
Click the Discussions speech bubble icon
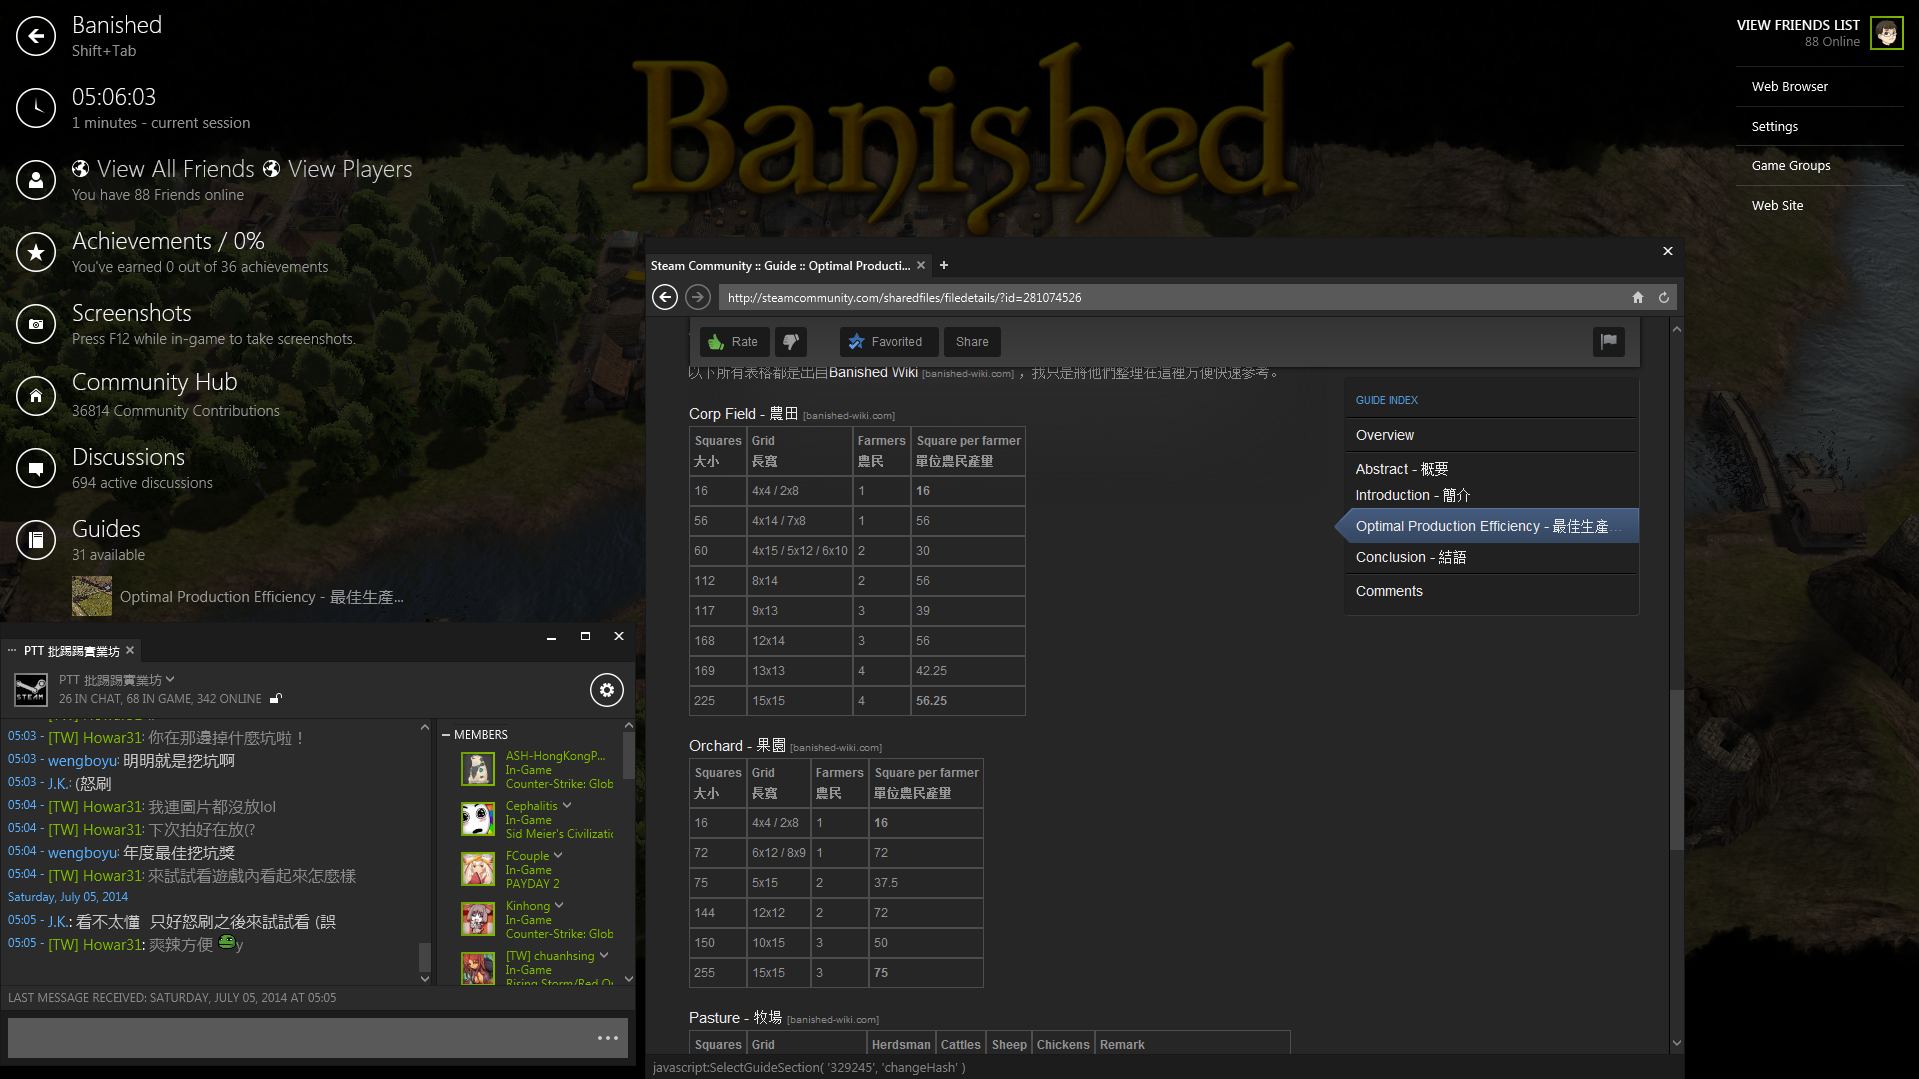click(x=36, y=468)
